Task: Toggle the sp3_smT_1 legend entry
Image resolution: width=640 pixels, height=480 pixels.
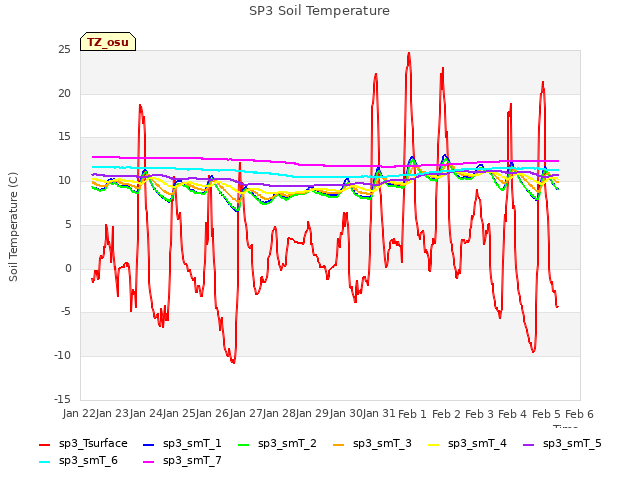Action: 182,444
